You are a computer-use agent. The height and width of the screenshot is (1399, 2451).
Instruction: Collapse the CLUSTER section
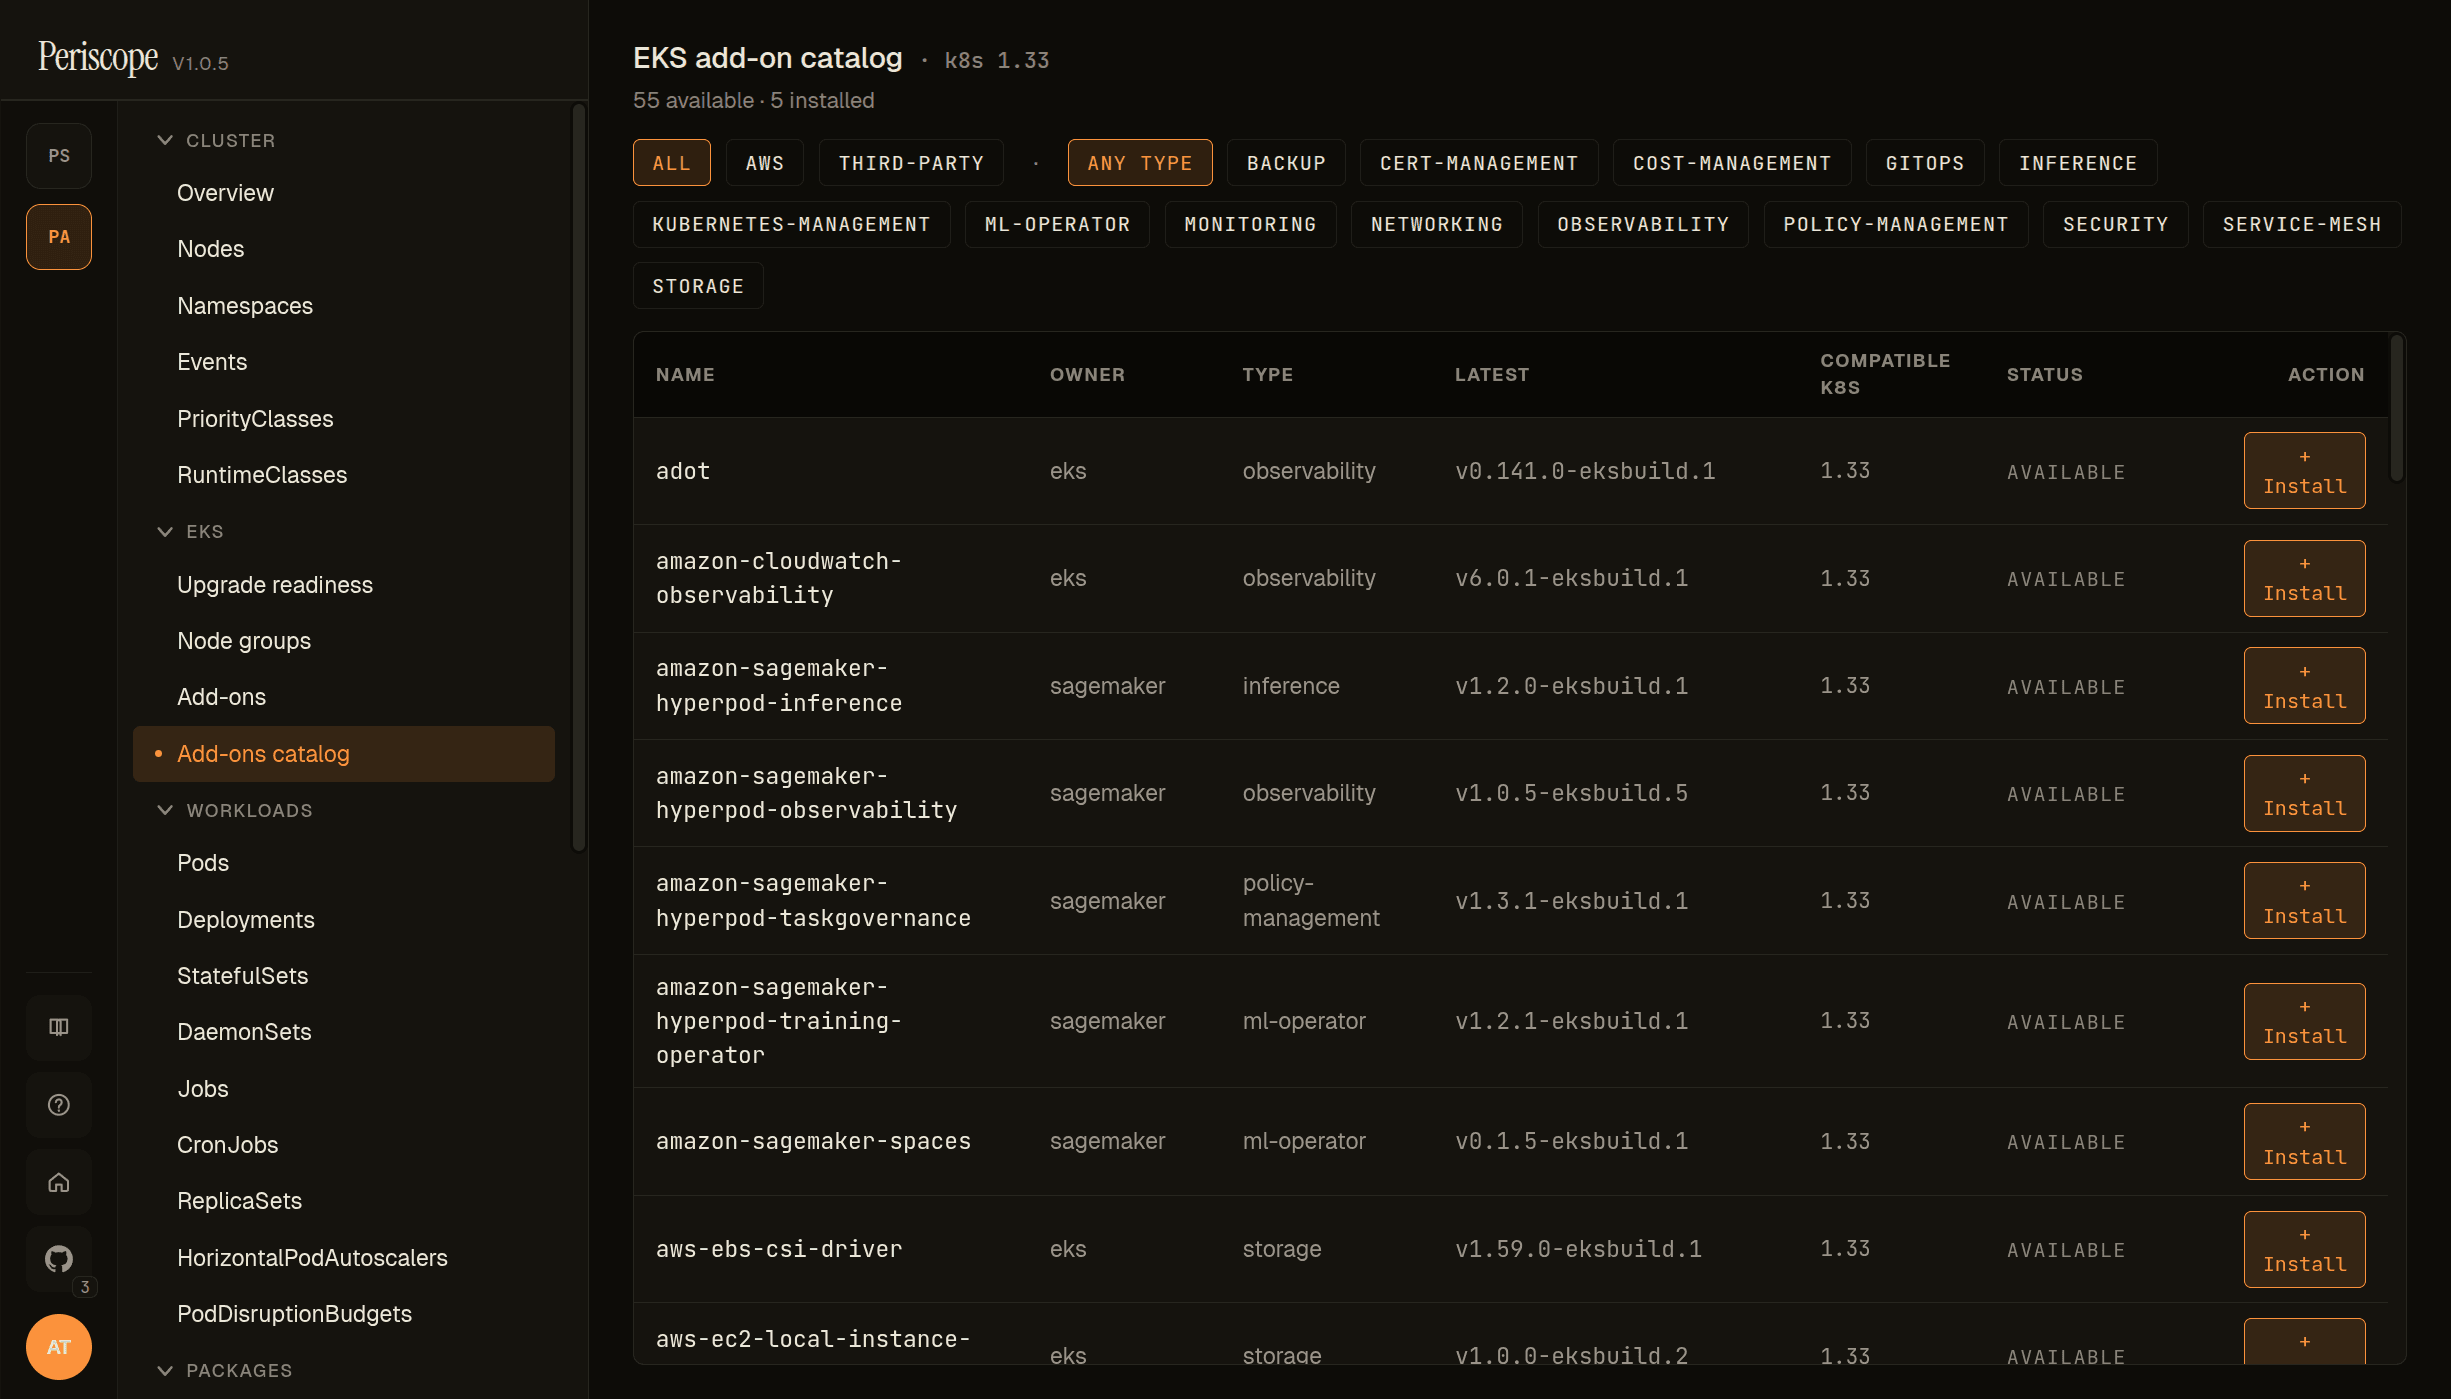[216, 141]
